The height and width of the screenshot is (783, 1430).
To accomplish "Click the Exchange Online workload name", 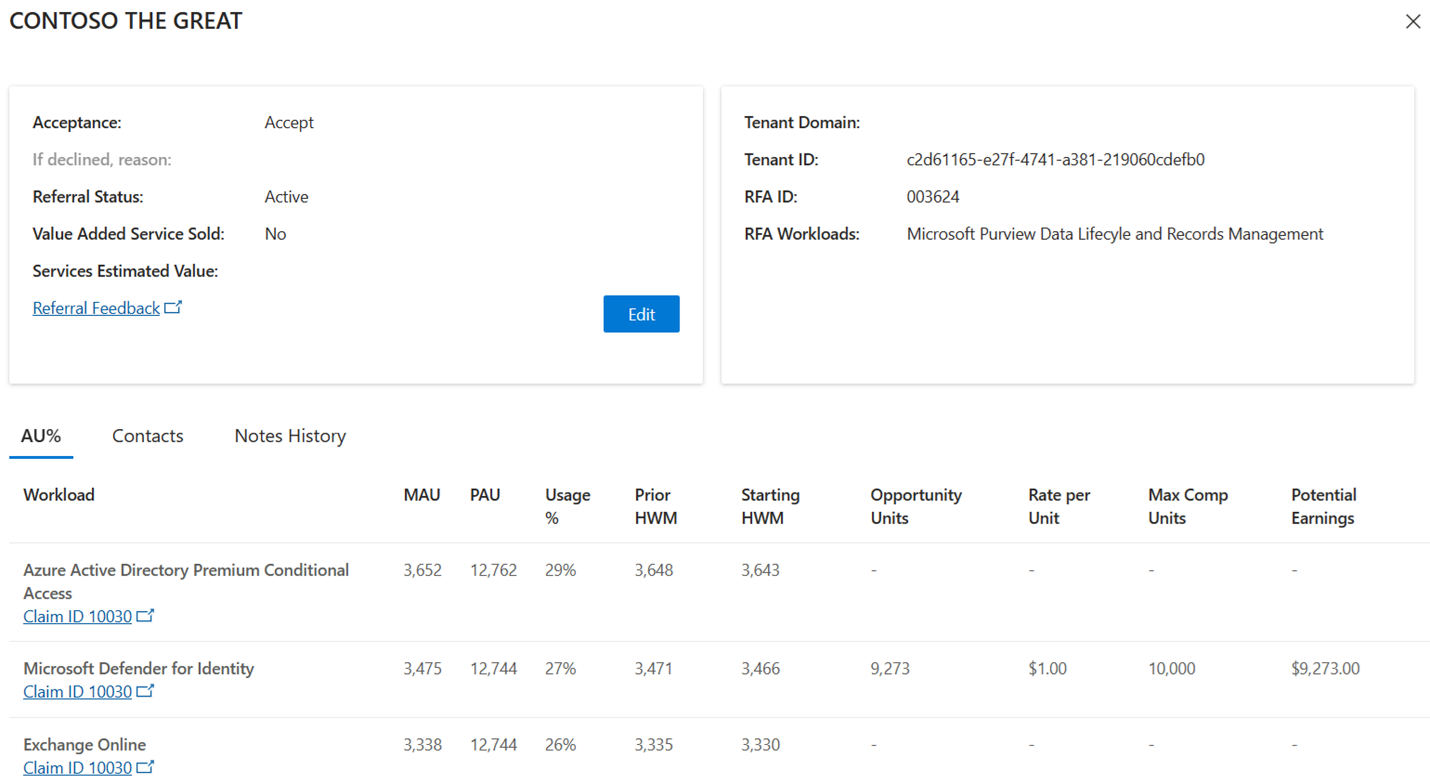I will [84, 745].
